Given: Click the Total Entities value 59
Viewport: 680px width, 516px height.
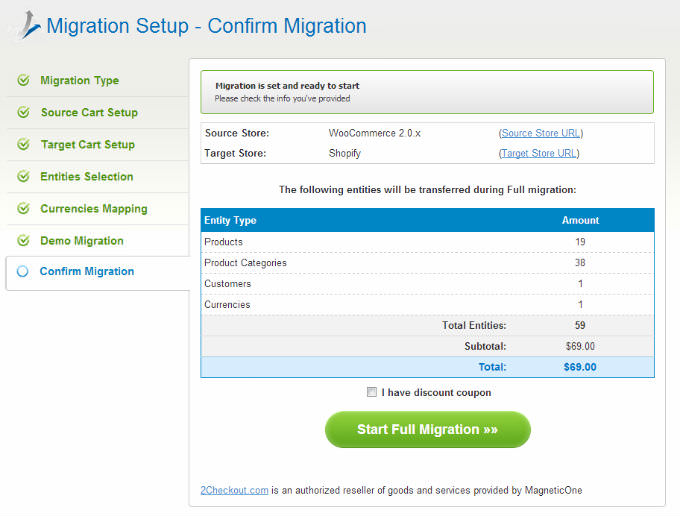Looking at the screenshot, I should pos(580,325).
